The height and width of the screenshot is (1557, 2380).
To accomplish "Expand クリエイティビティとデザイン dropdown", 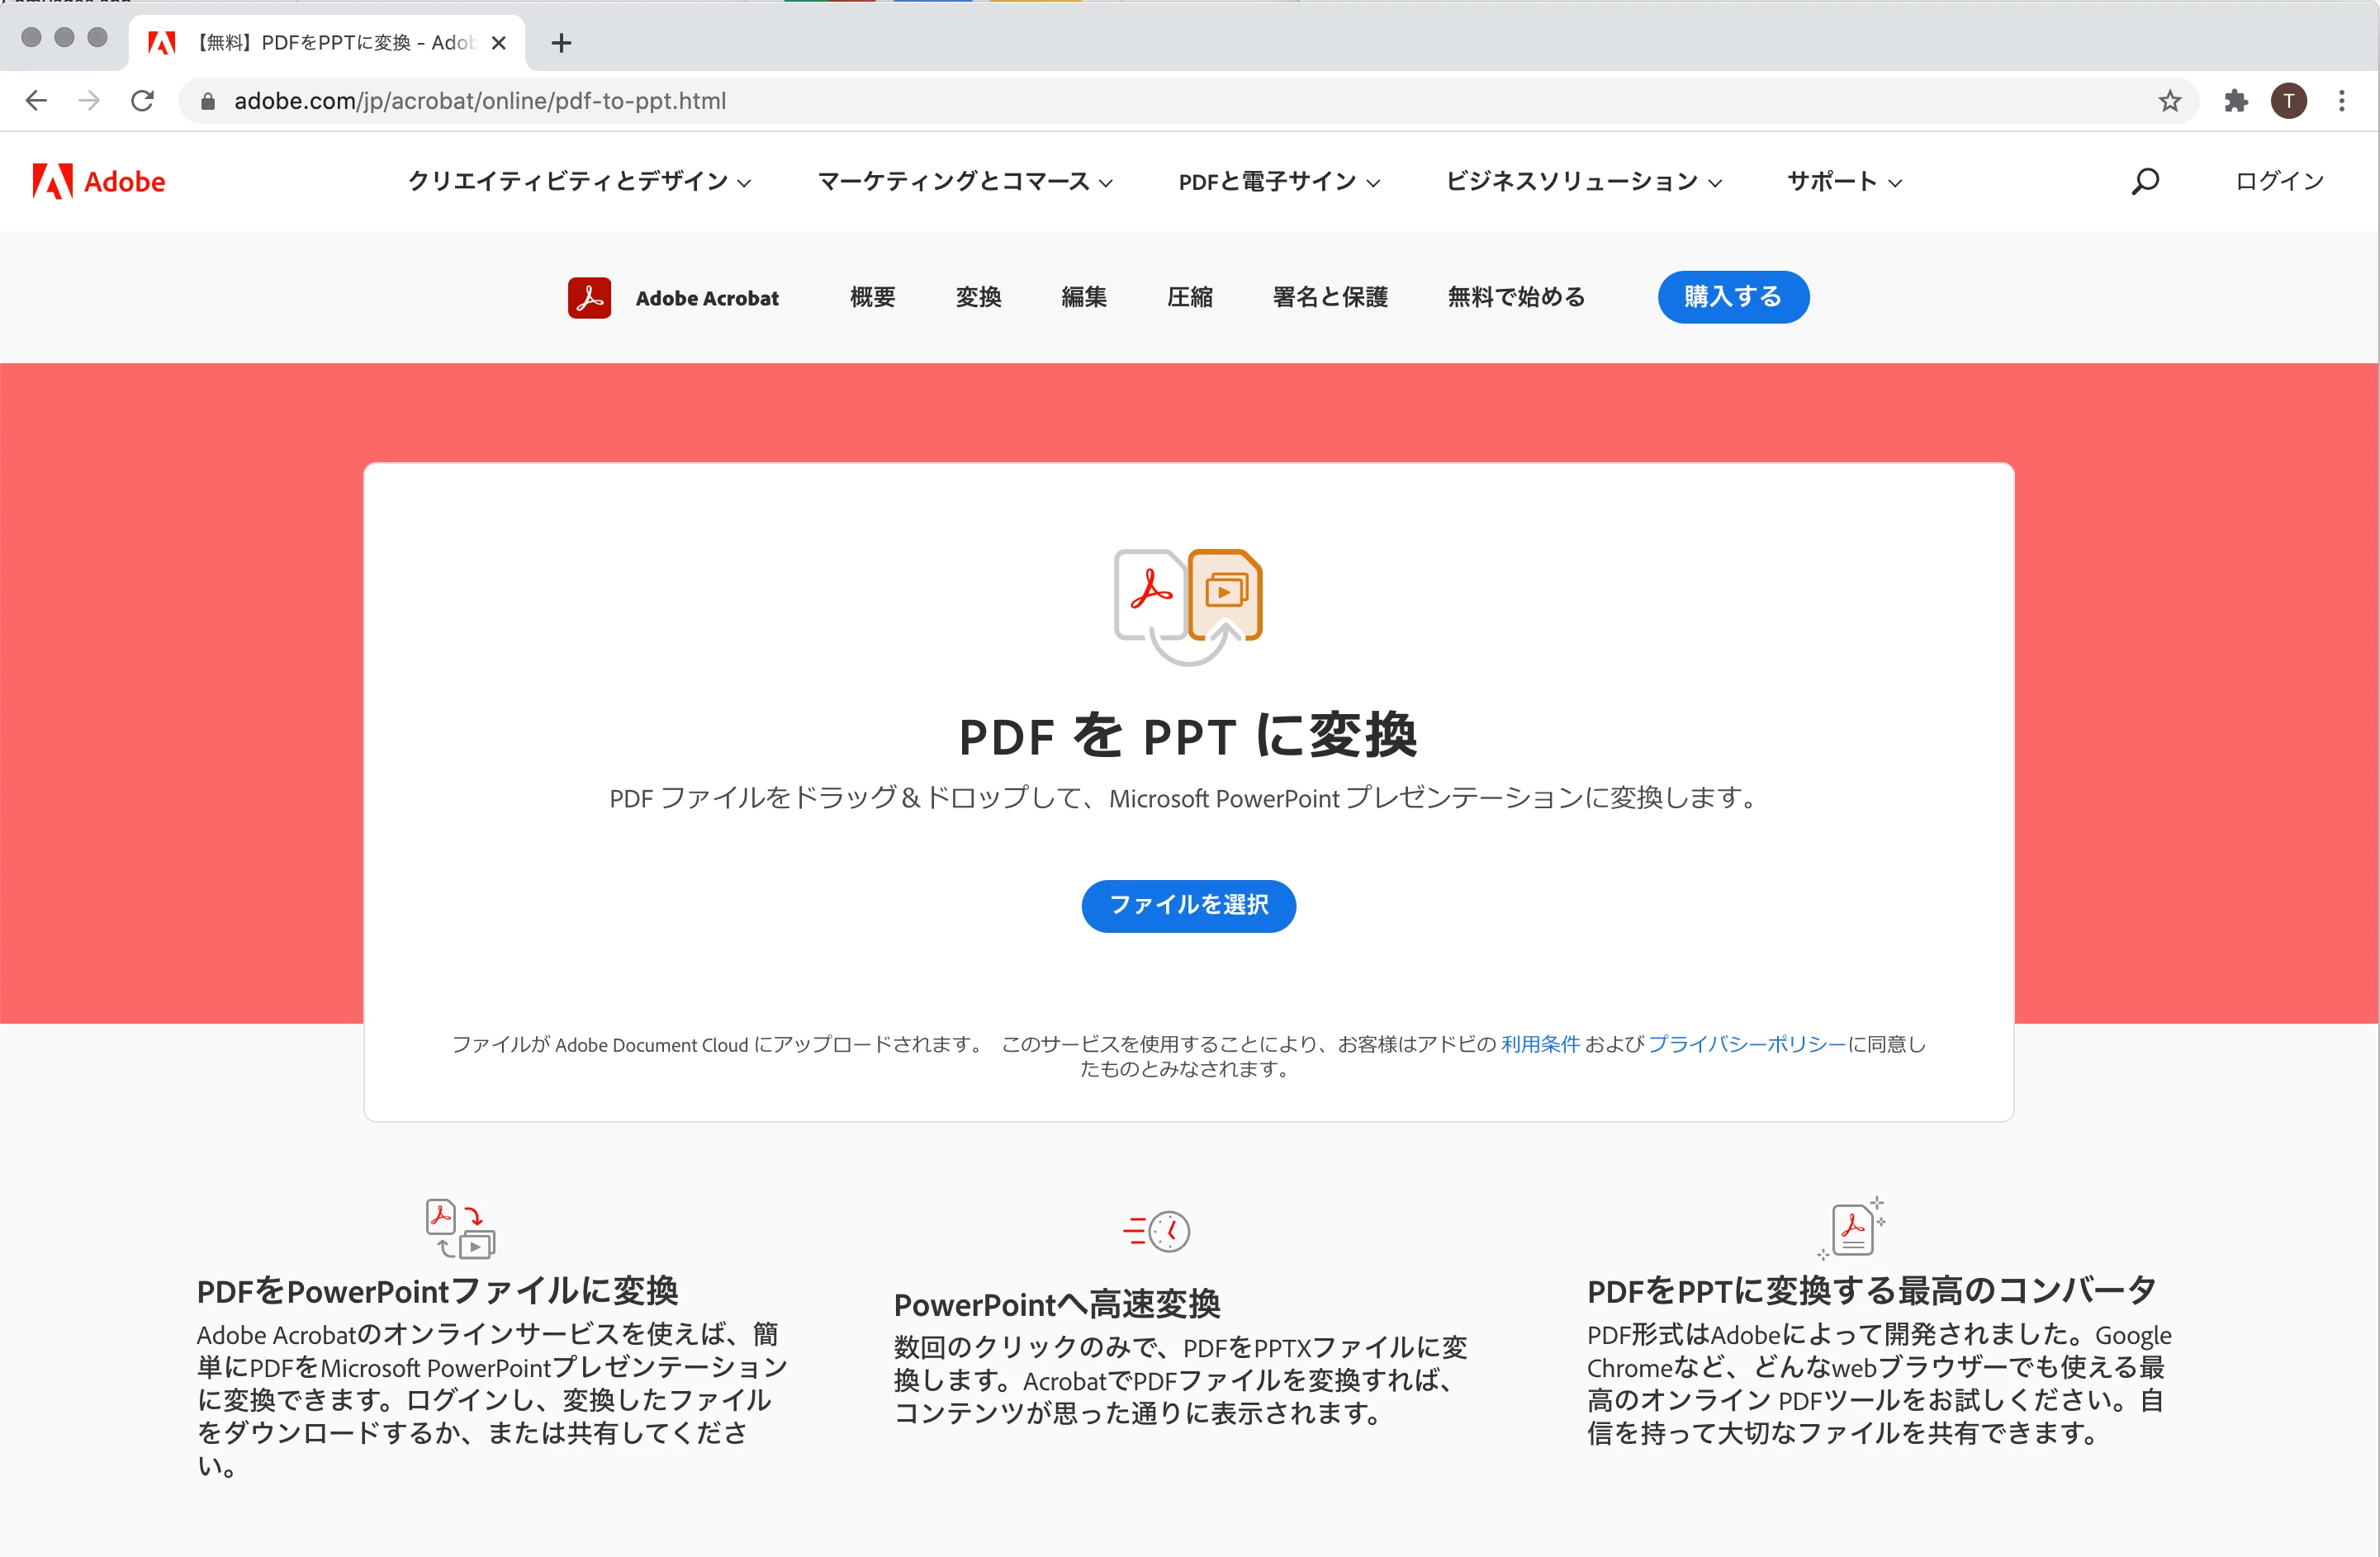I will pyautogui.click(x=579, y=181).
